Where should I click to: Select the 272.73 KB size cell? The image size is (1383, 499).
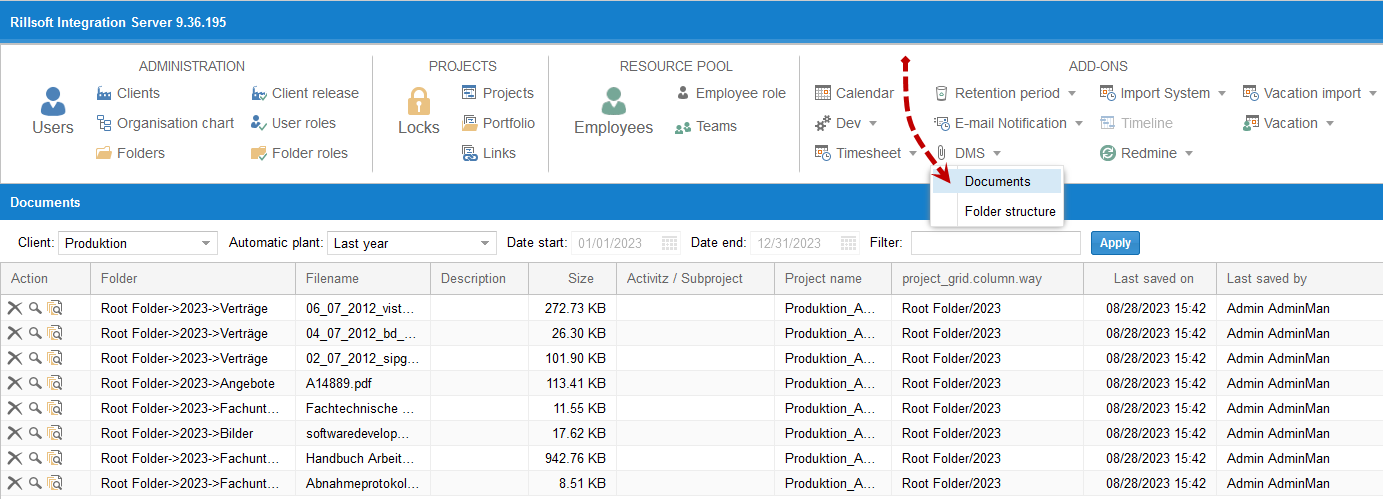click(572, 308)
